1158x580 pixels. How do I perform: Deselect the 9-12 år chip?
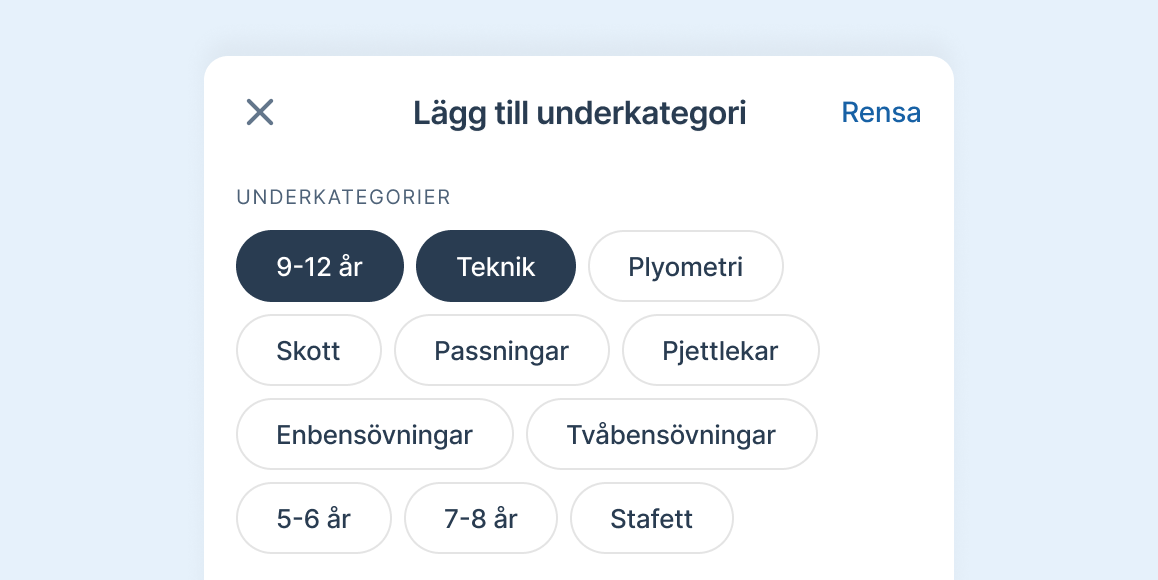click(320, 266)
